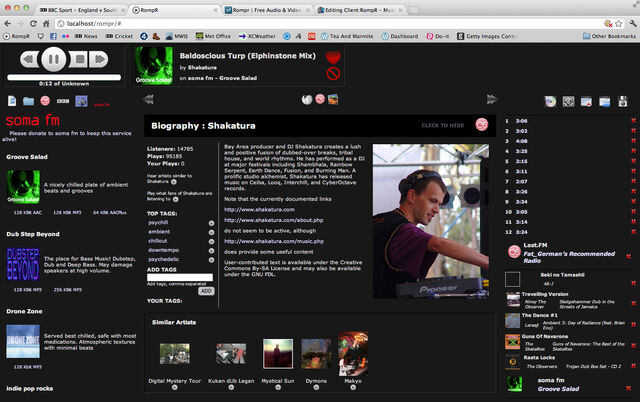
Task: Ban the track with the red ban icon
Action: [x=333, y=73]
